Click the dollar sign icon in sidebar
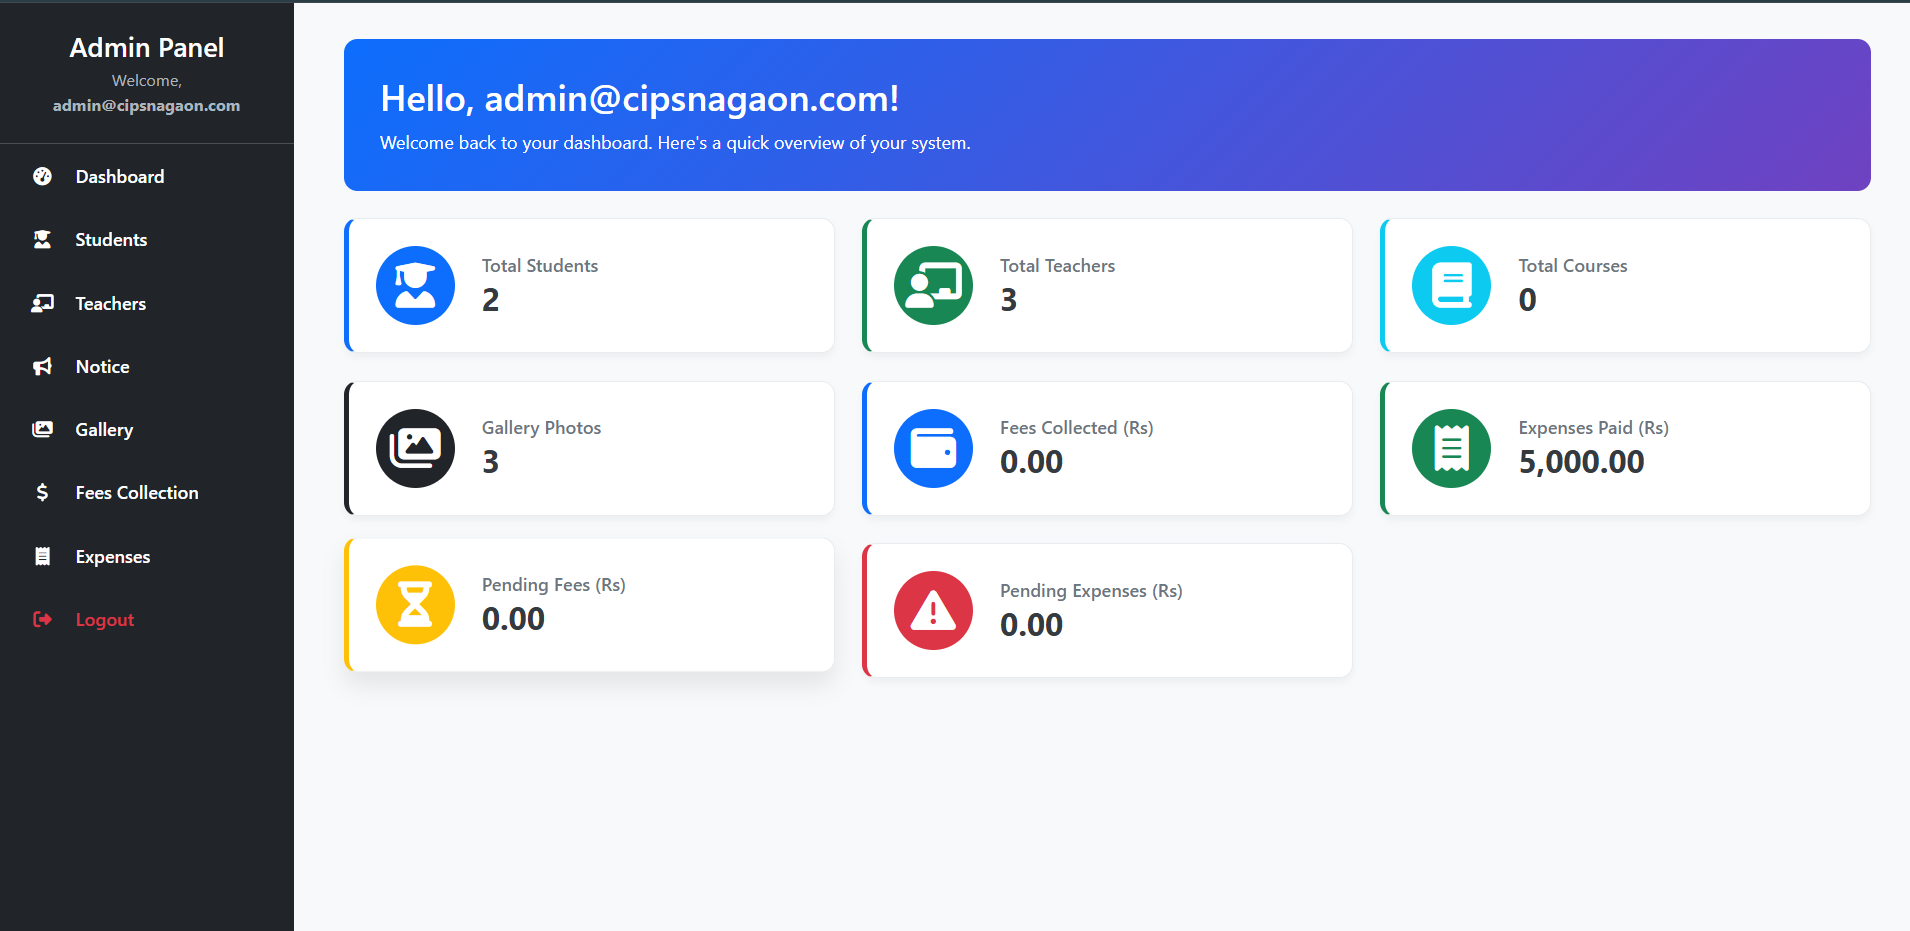Image resolution: width=1910 pixels, height=931 pixels. point(42,492)
